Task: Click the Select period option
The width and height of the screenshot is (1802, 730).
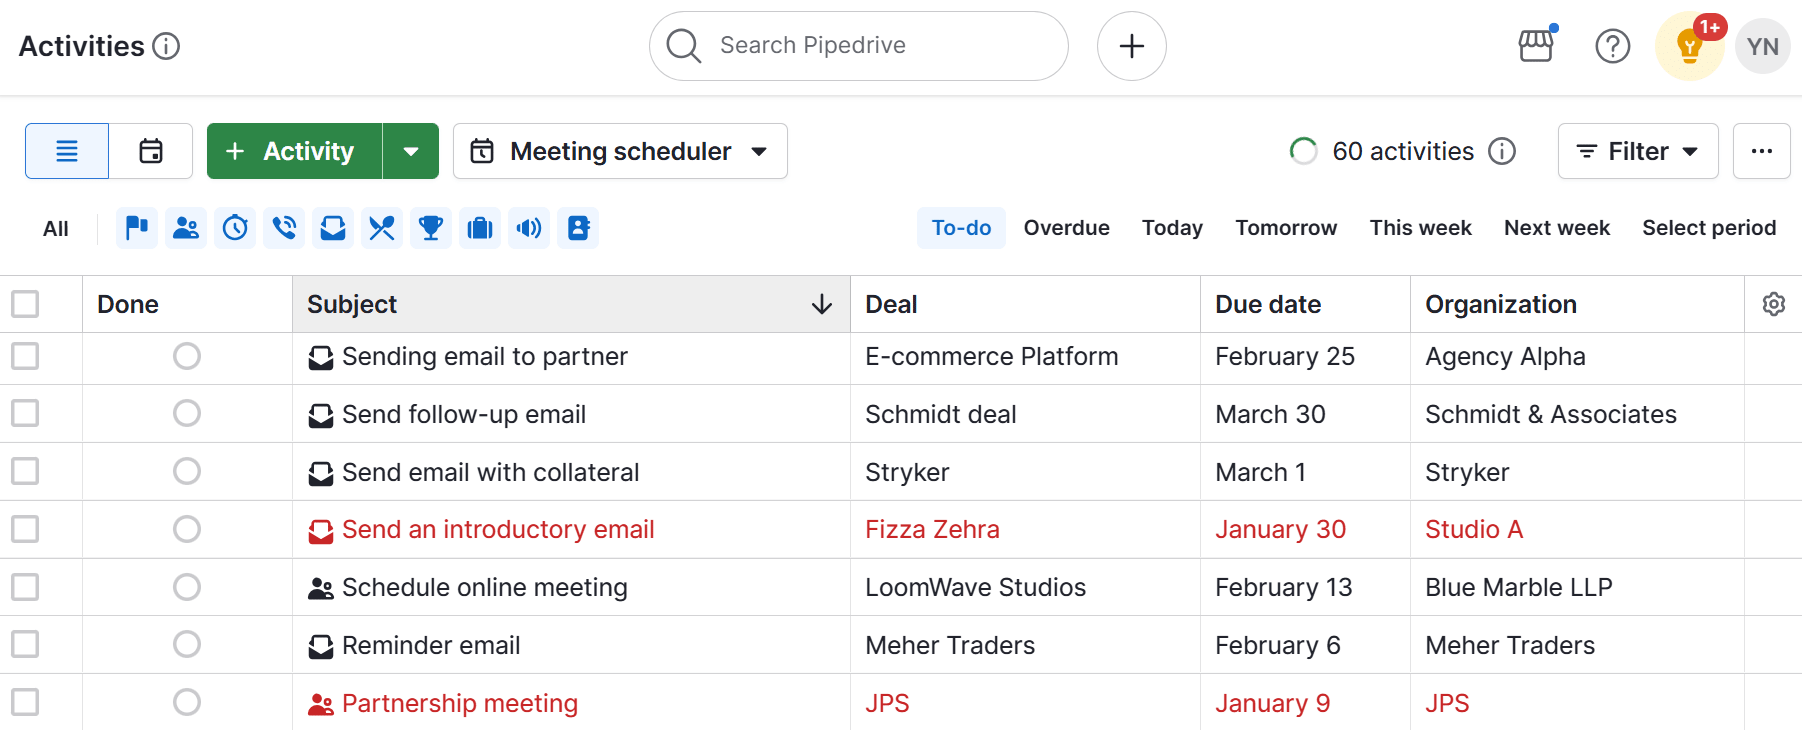Action: (1709, 227)
